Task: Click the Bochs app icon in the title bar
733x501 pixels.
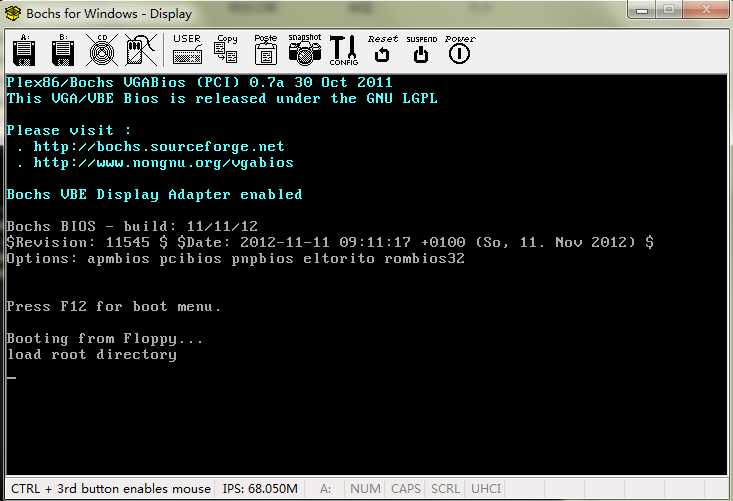Action: [x=13, y=13]
